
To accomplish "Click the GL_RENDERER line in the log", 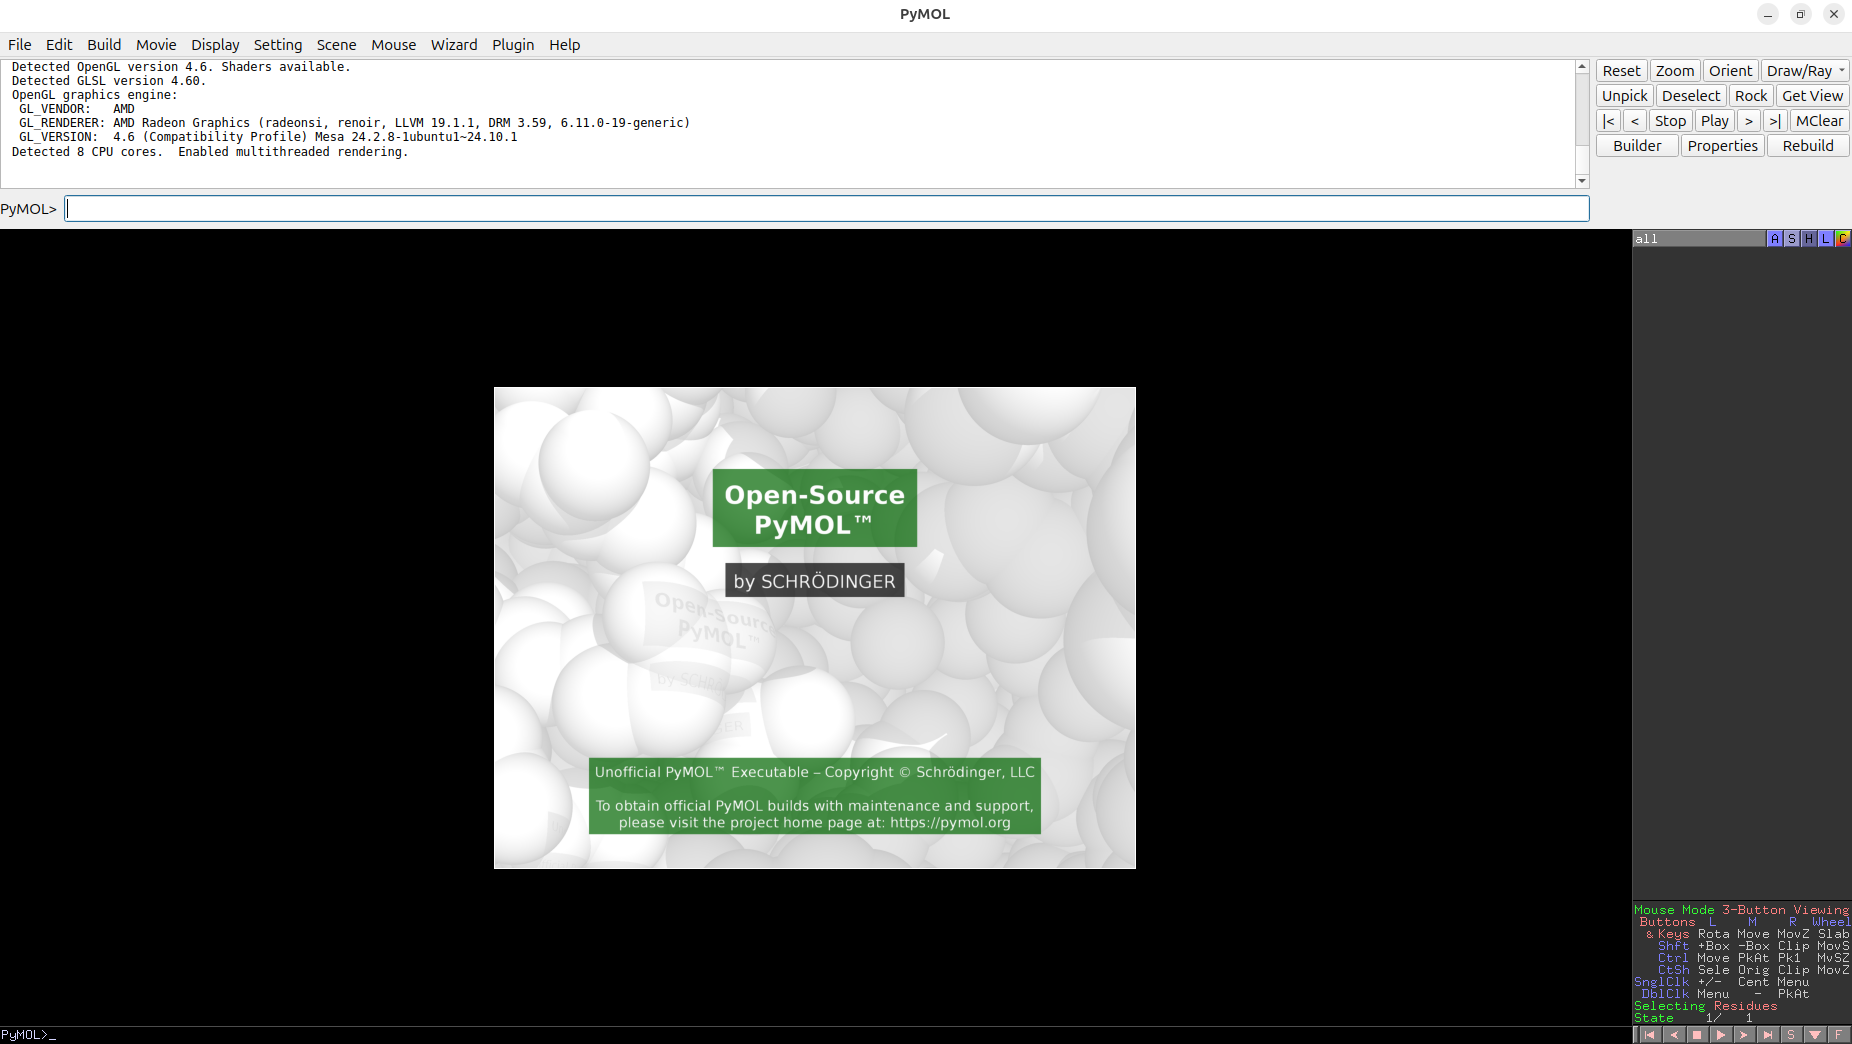I will click(x=354, y=123).
